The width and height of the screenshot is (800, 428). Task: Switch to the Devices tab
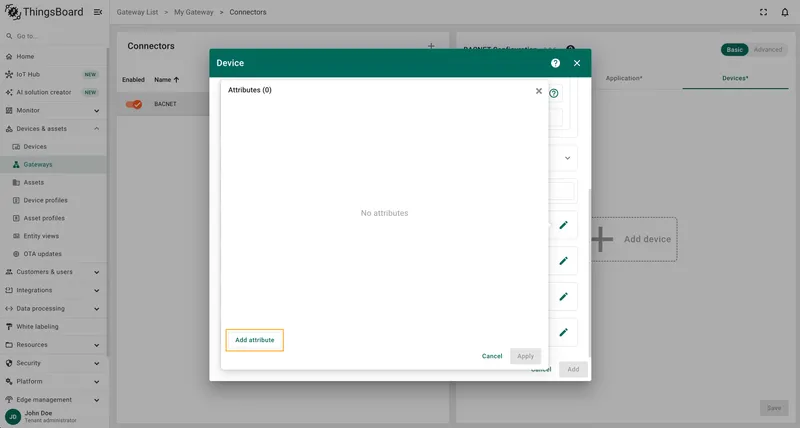tap(735, 78)
